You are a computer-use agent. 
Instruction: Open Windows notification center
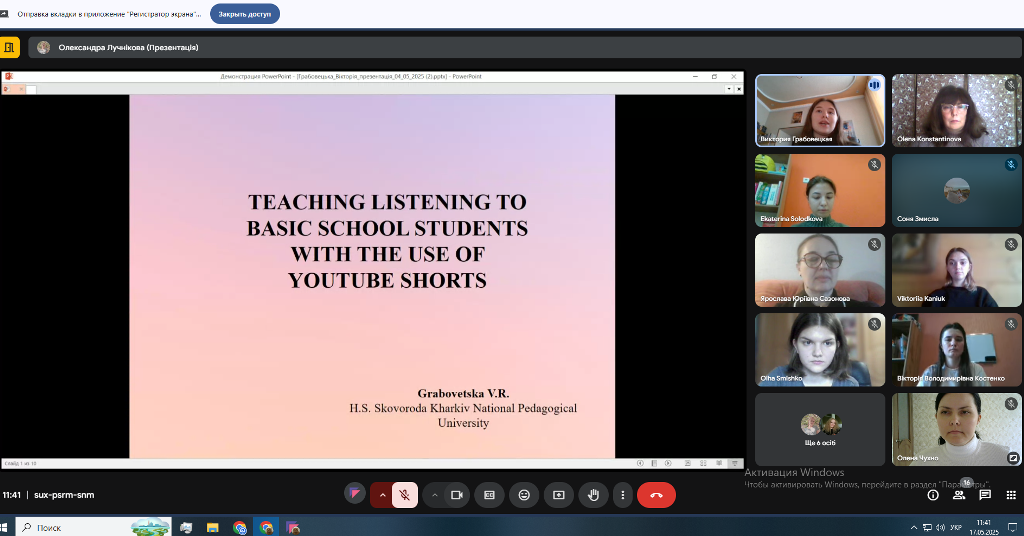pyautogui.click(x=1013, y=527)
